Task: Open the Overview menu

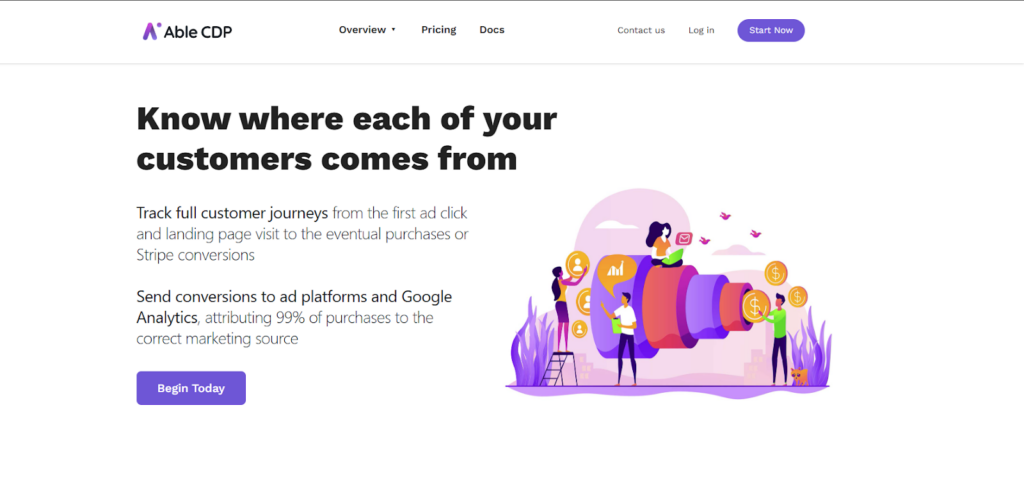Action: tap(362, 30)
